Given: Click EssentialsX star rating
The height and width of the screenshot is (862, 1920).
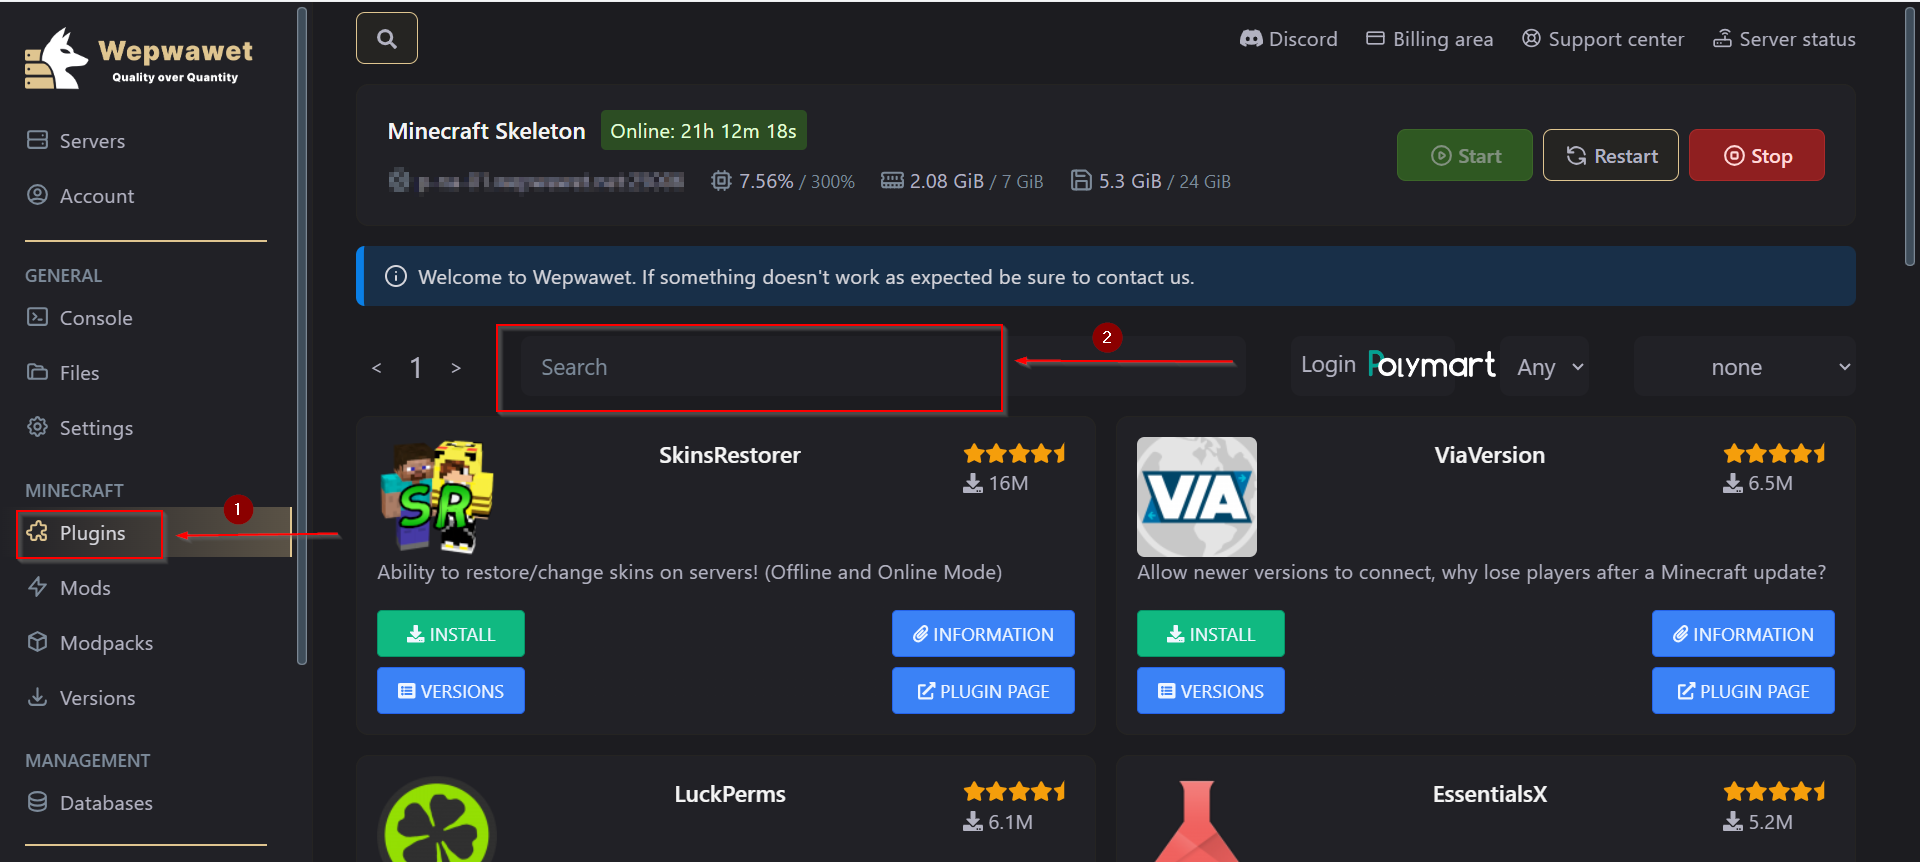Looking at the screenshot, I should point(1775,792).
